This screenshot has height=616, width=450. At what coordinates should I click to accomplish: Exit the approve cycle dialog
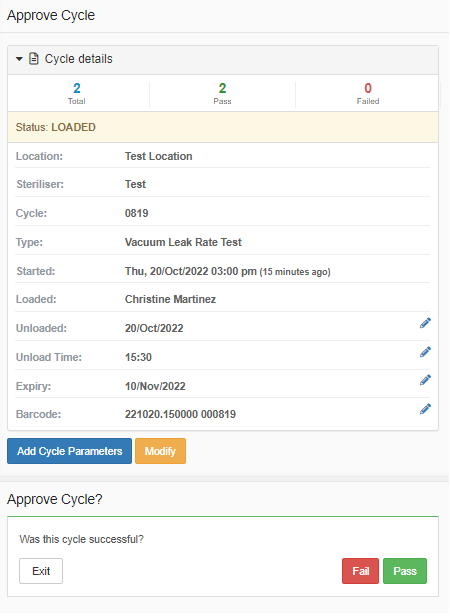point(41,572)
